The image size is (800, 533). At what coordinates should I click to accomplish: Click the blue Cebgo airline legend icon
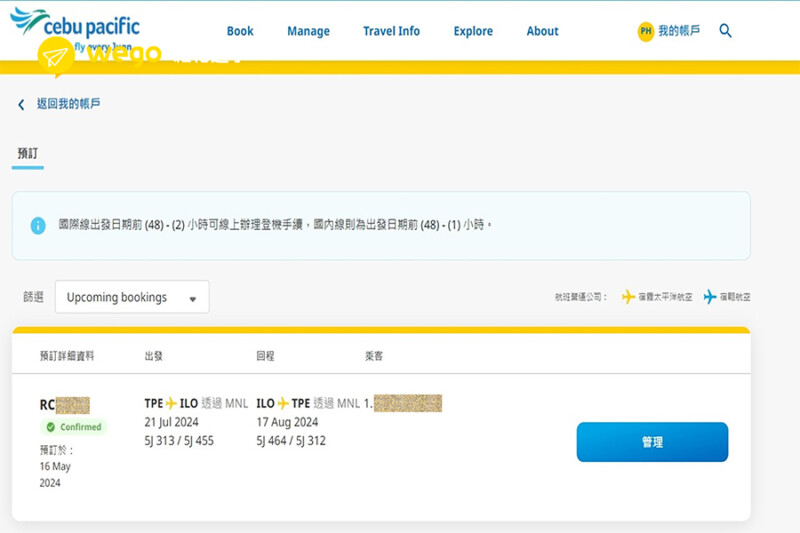710,297
